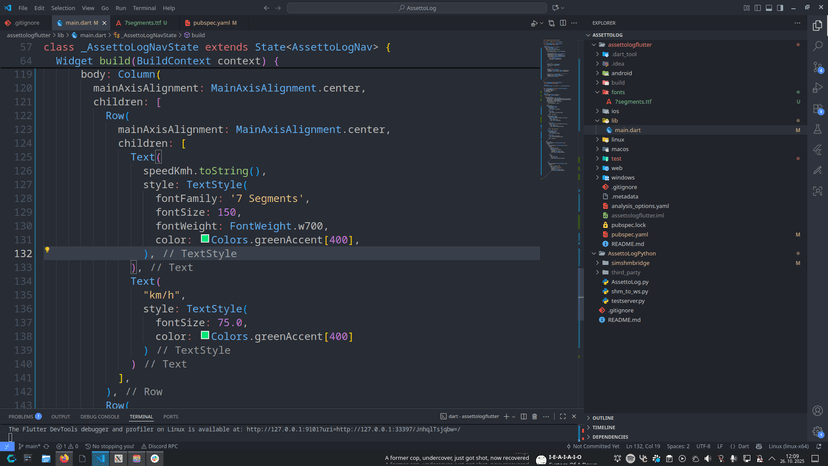Click the split editor icon
828x466 pixels.
563,23
